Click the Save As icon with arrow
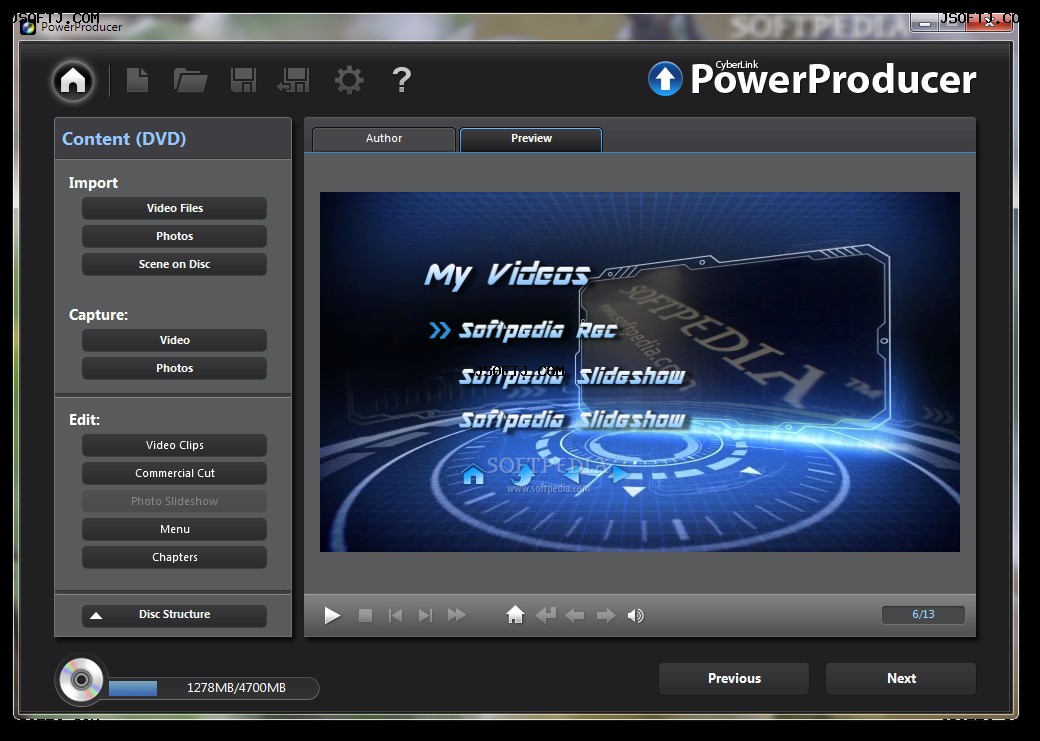 click(294, 80)
